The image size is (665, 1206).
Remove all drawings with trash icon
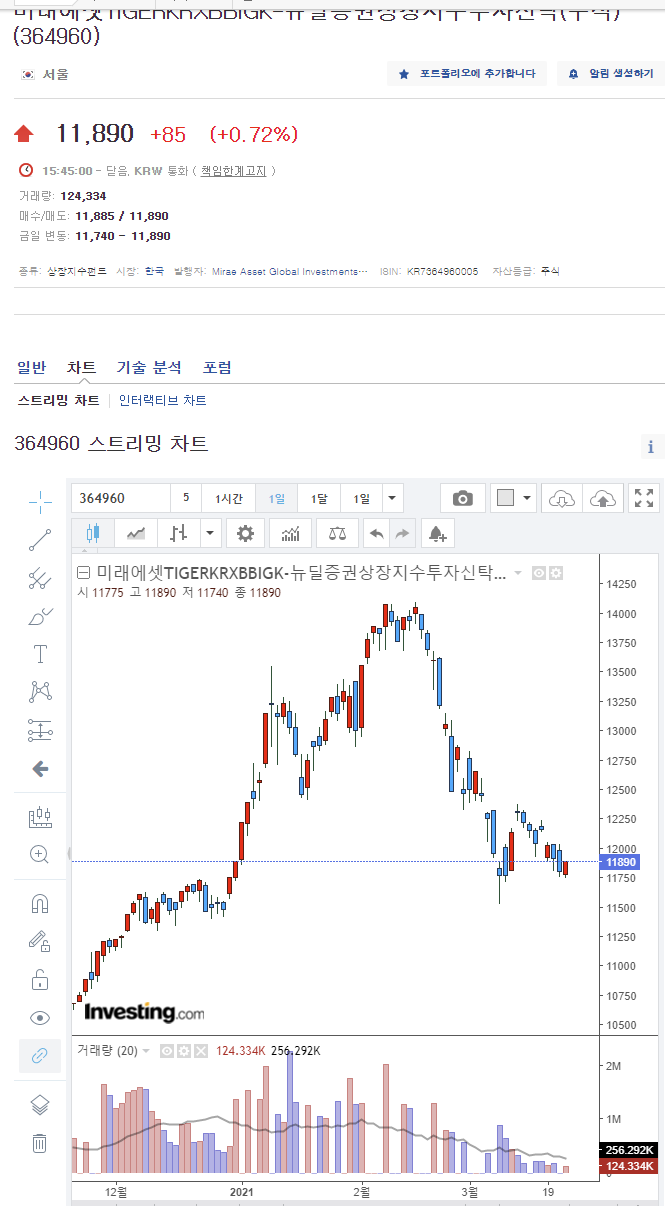click(x=40, y=1143)
